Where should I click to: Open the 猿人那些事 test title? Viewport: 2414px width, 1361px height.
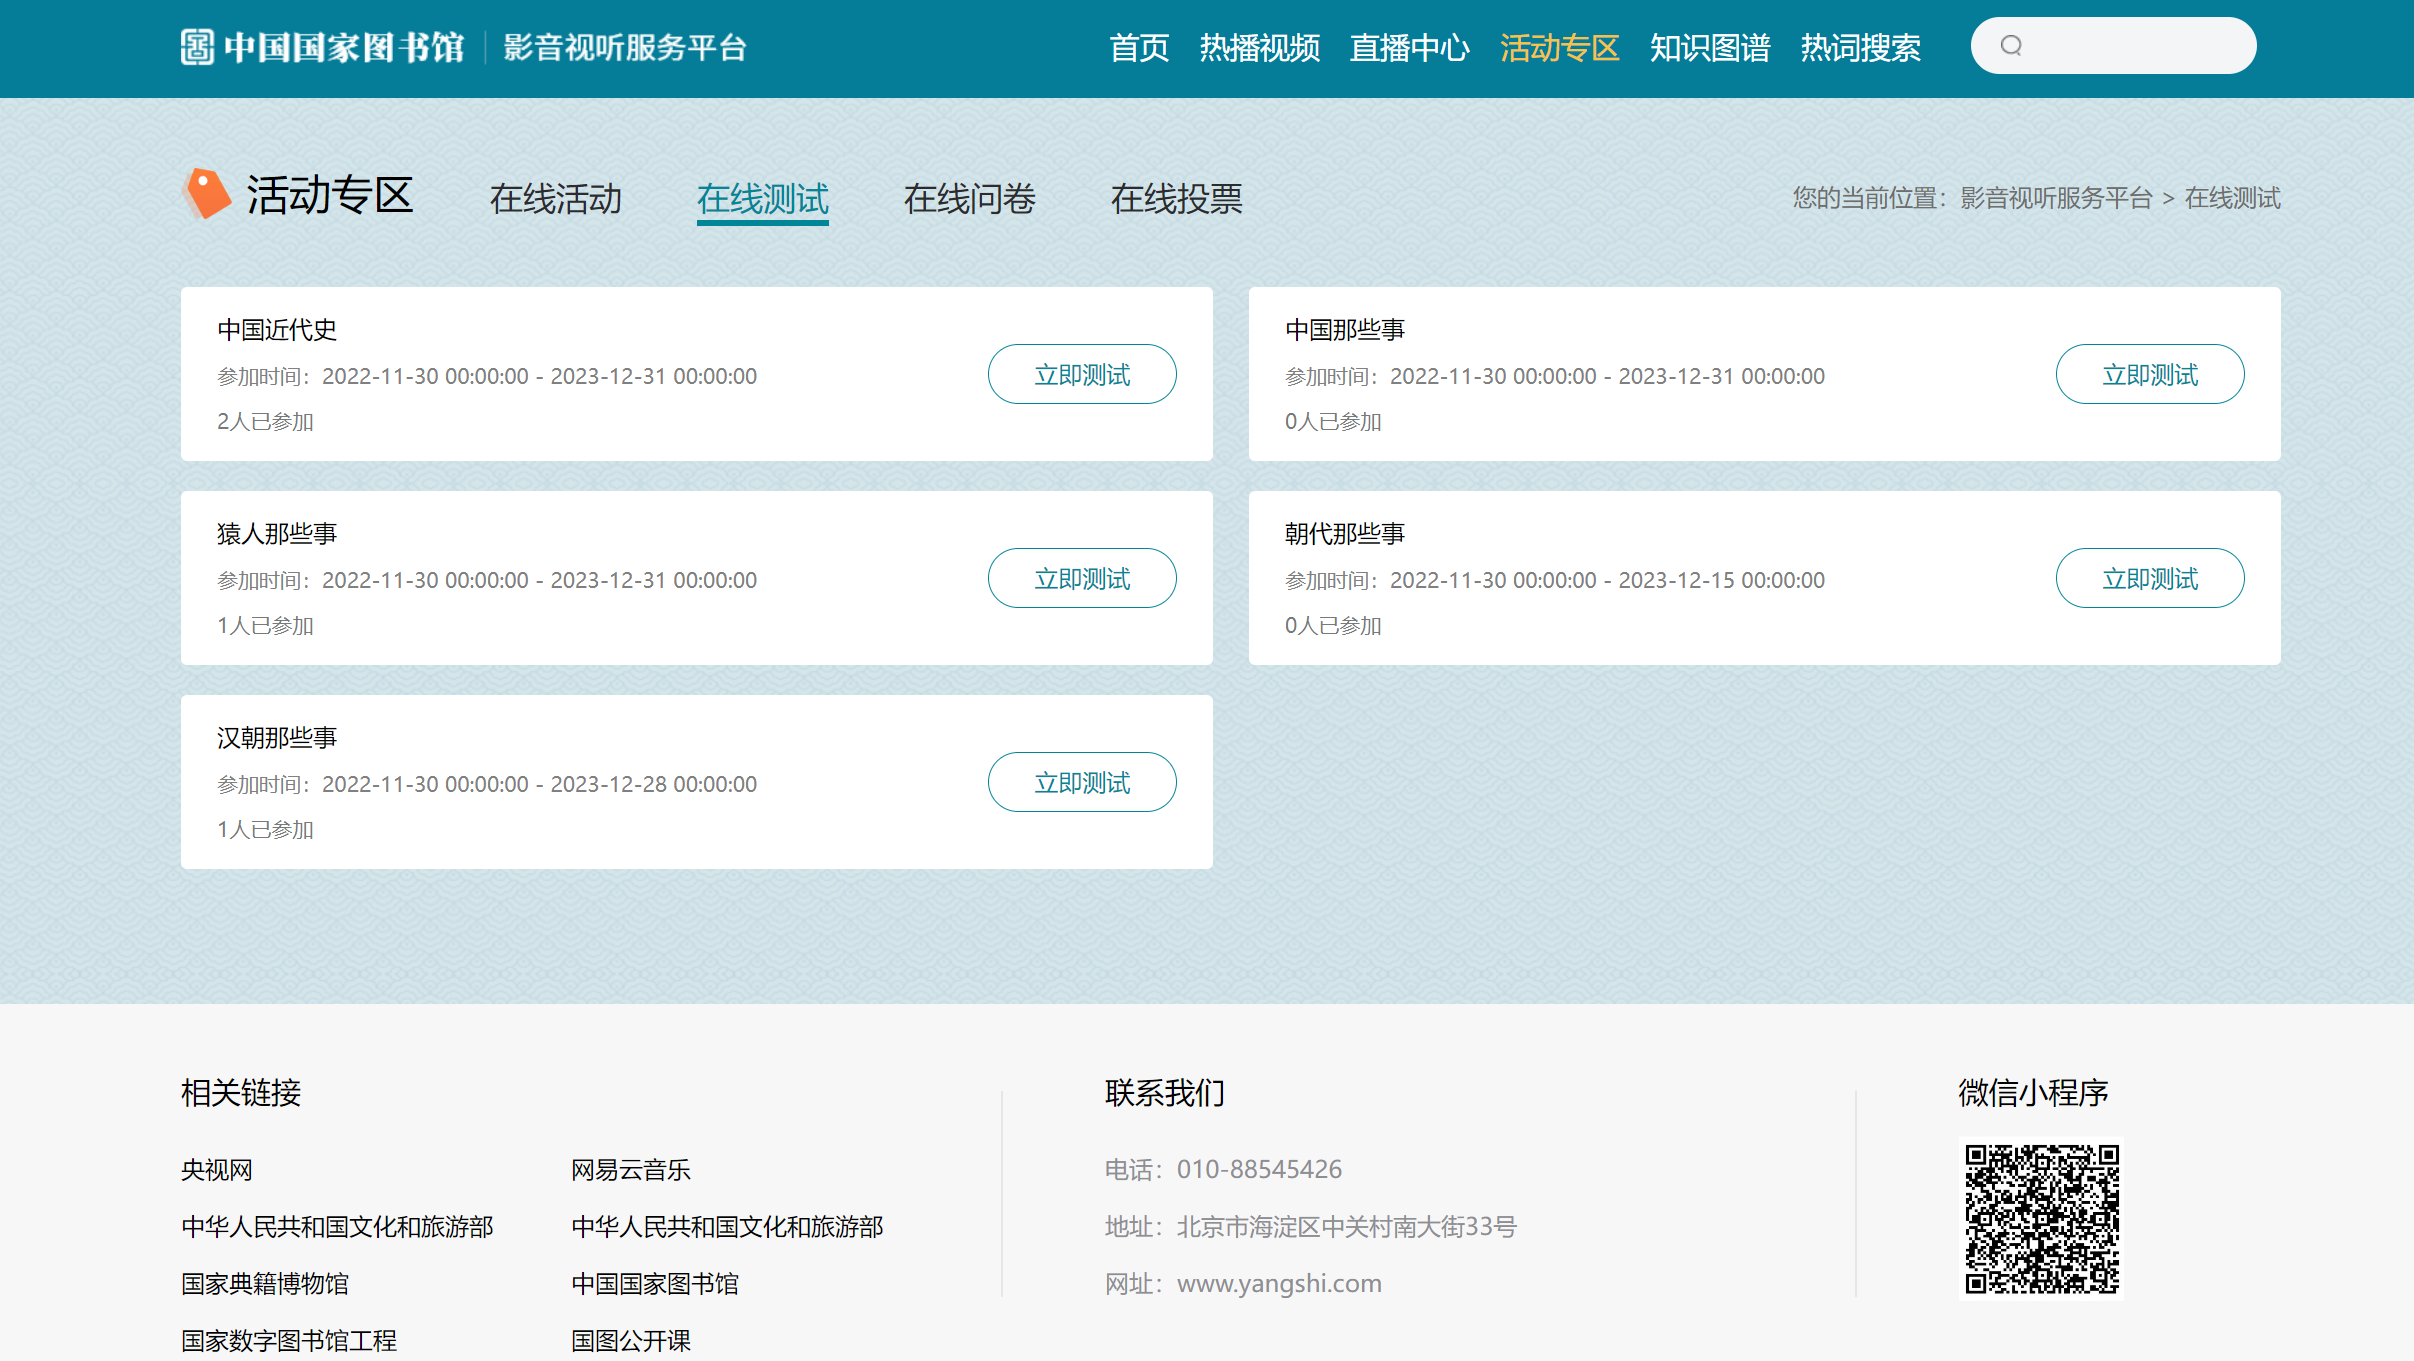pos(277,534)
